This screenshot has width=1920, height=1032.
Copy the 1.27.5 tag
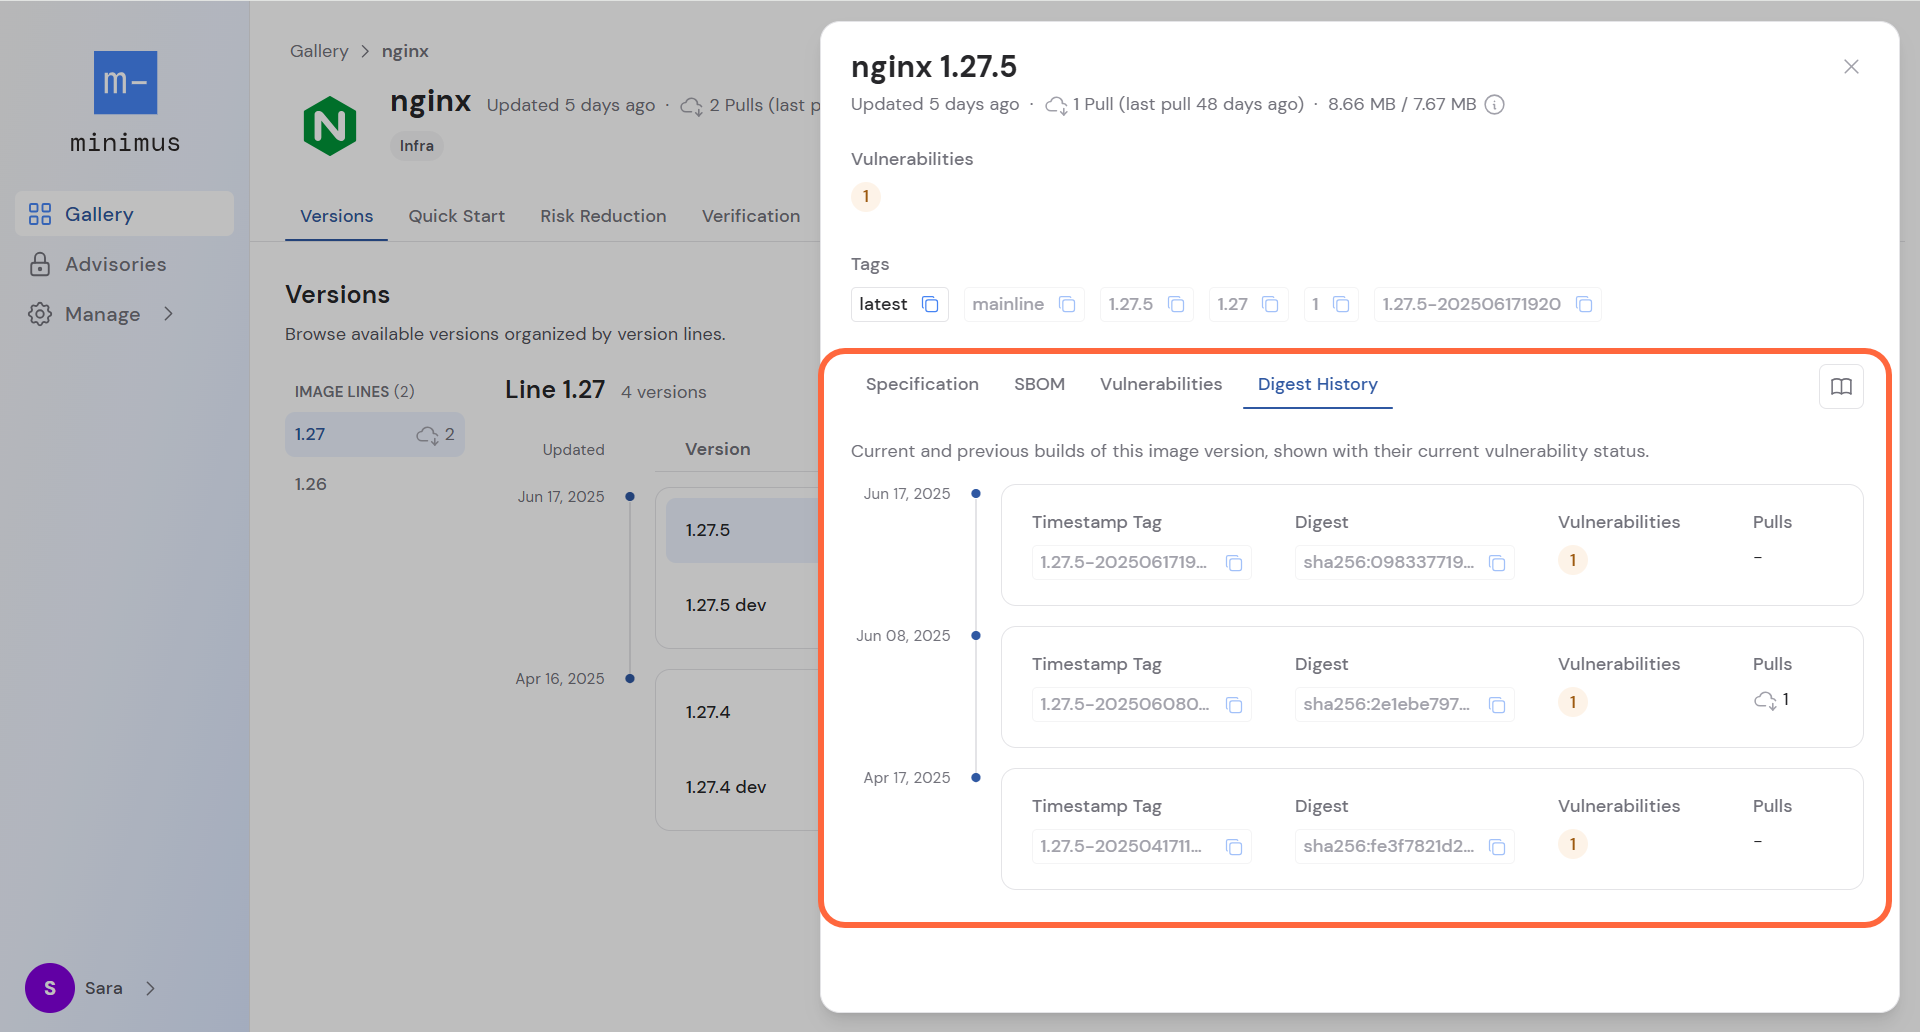(1176, 304)
